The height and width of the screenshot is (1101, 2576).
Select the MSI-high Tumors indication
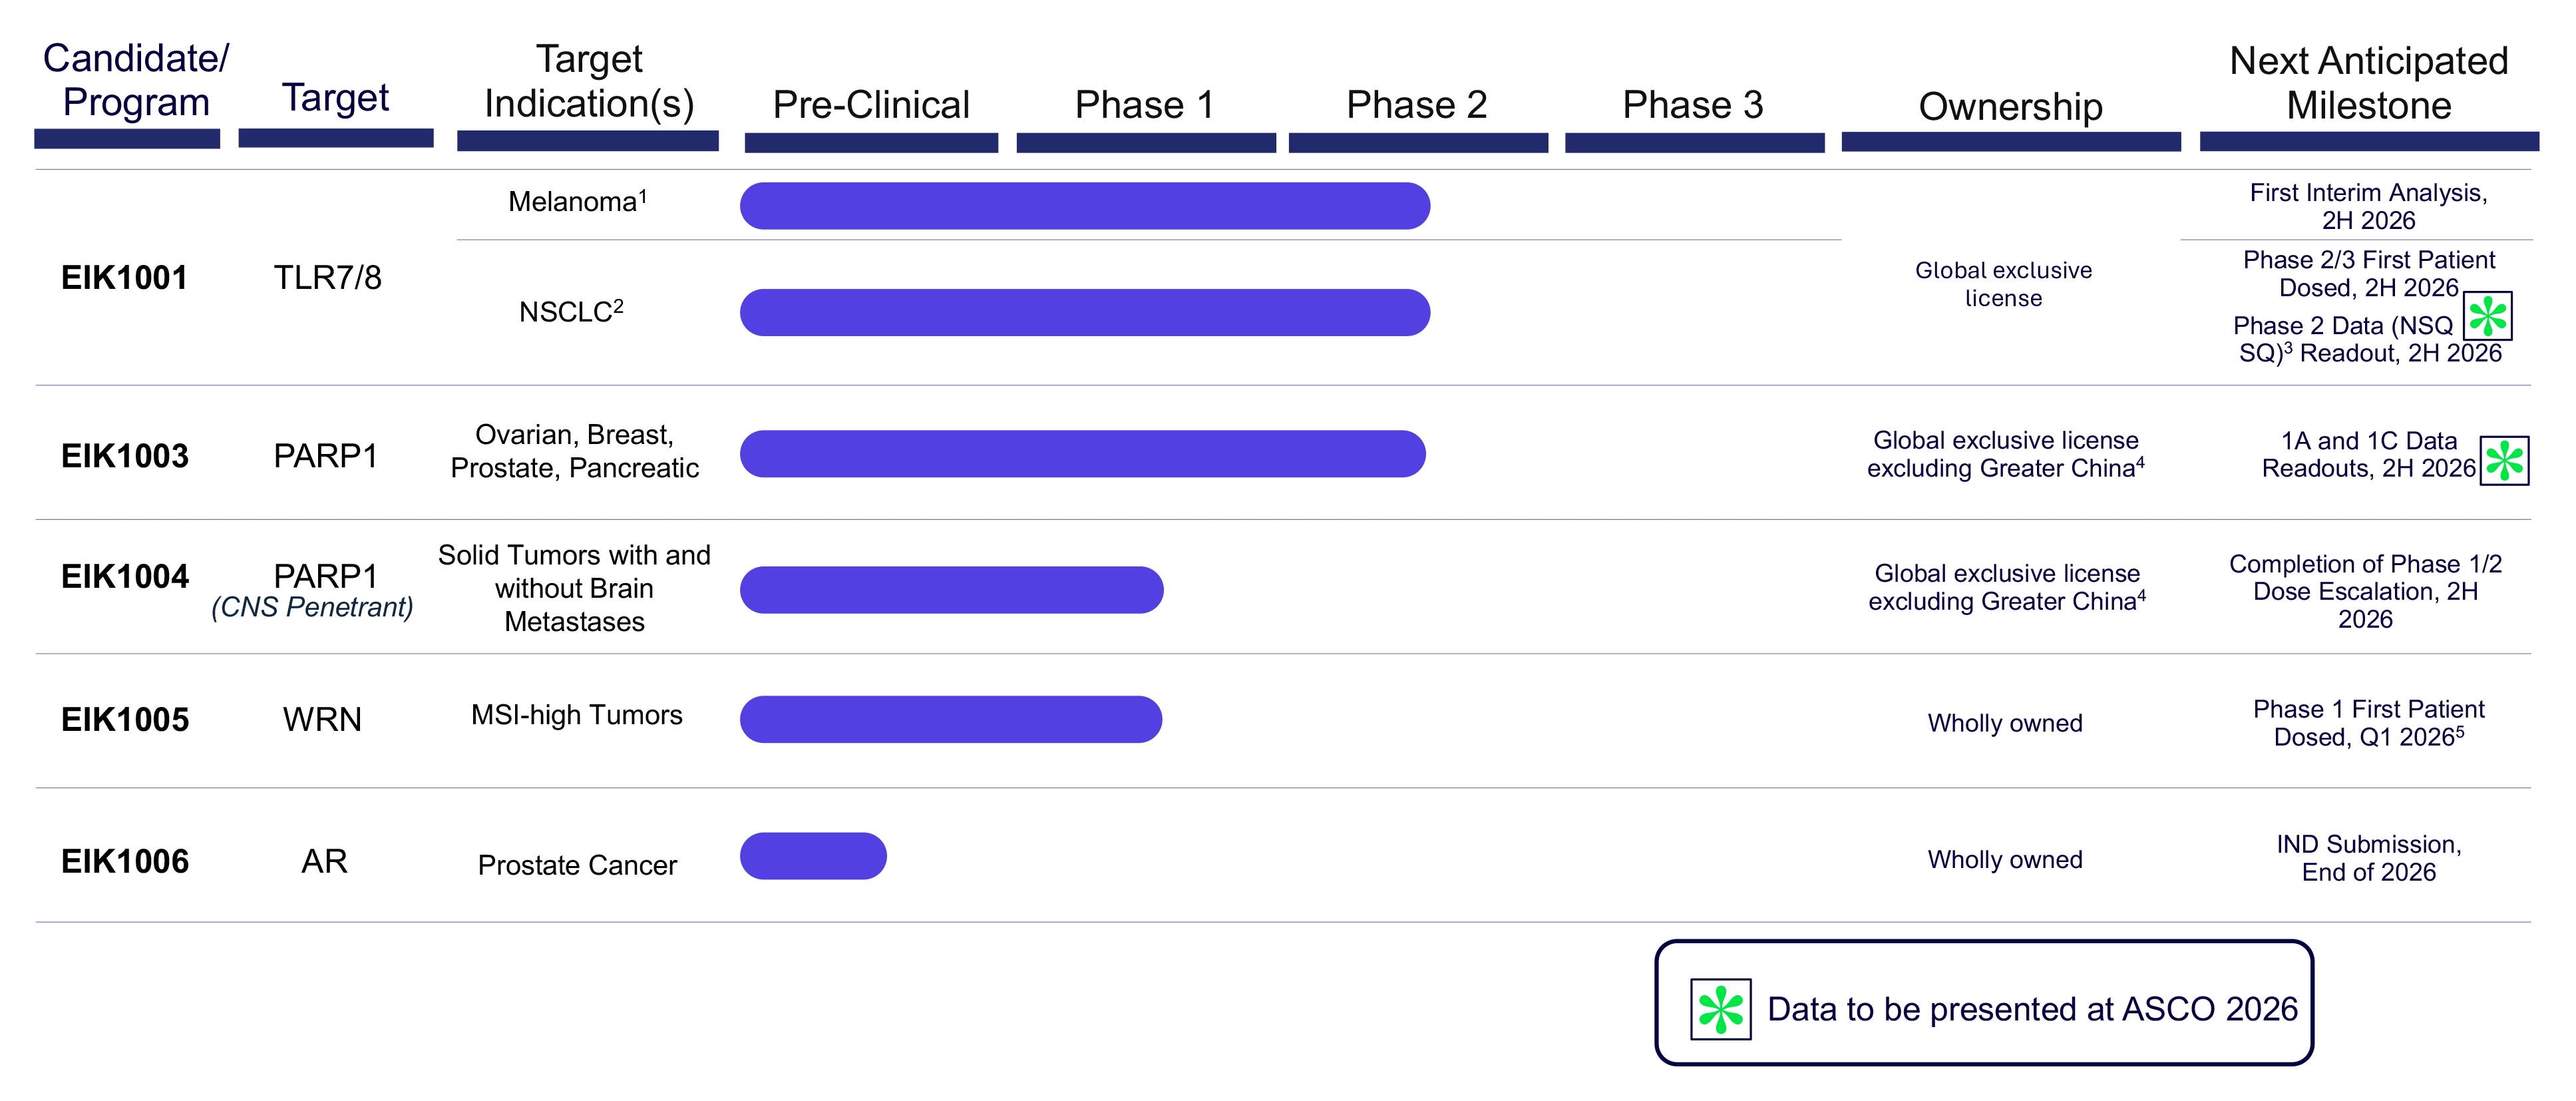tap(577, 715)
